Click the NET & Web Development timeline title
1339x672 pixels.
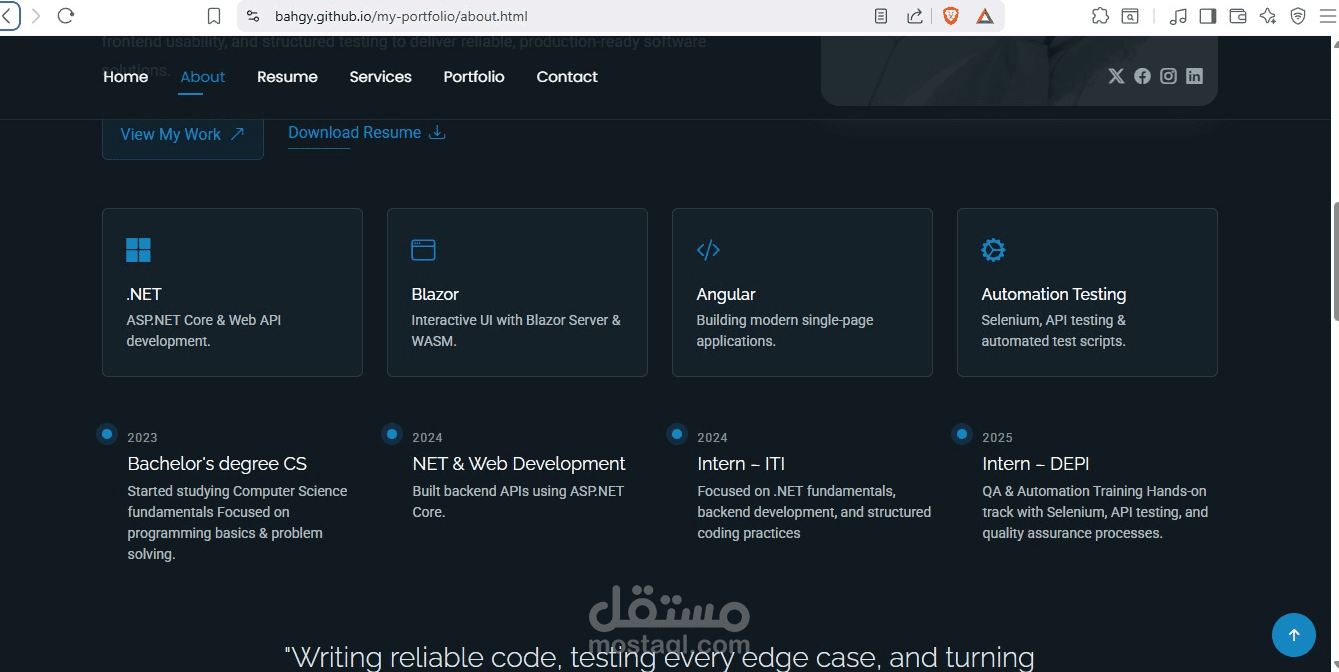point(519,464)
